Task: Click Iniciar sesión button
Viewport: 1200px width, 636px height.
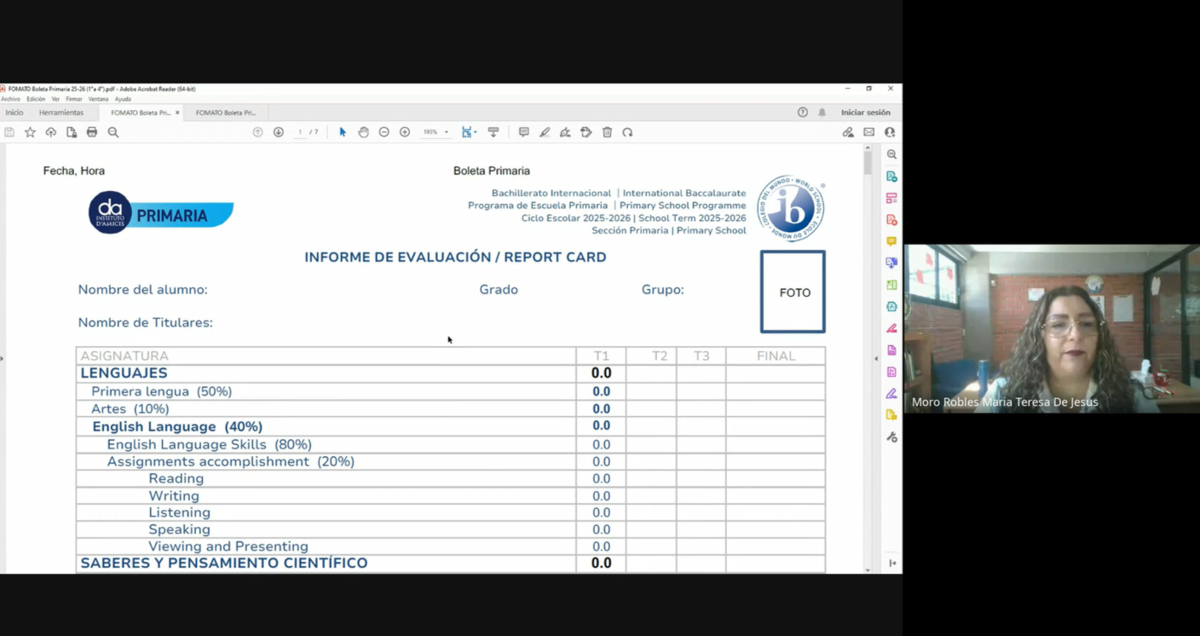Action: [865, 113]
